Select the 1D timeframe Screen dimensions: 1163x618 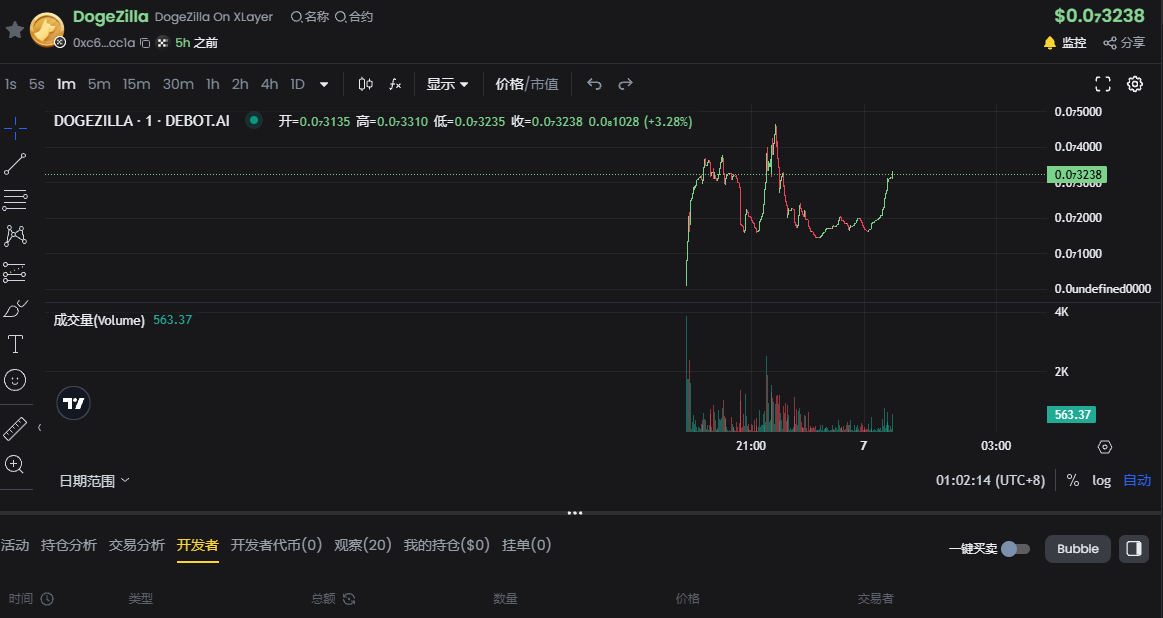297,84
